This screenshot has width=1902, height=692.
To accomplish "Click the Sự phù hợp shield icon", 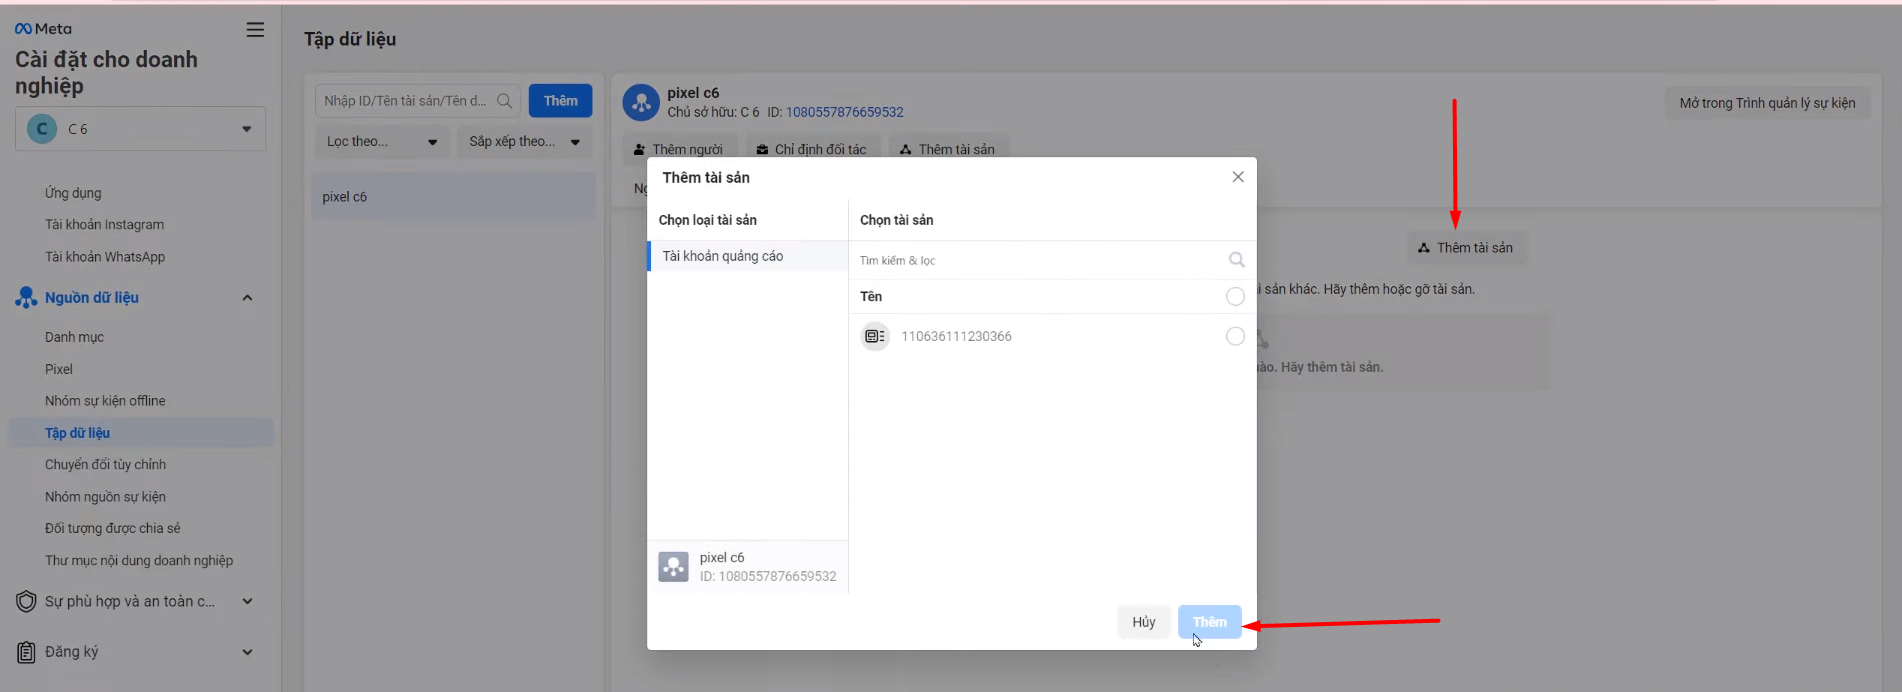I will pyautogui.click(x=26, y=601).
